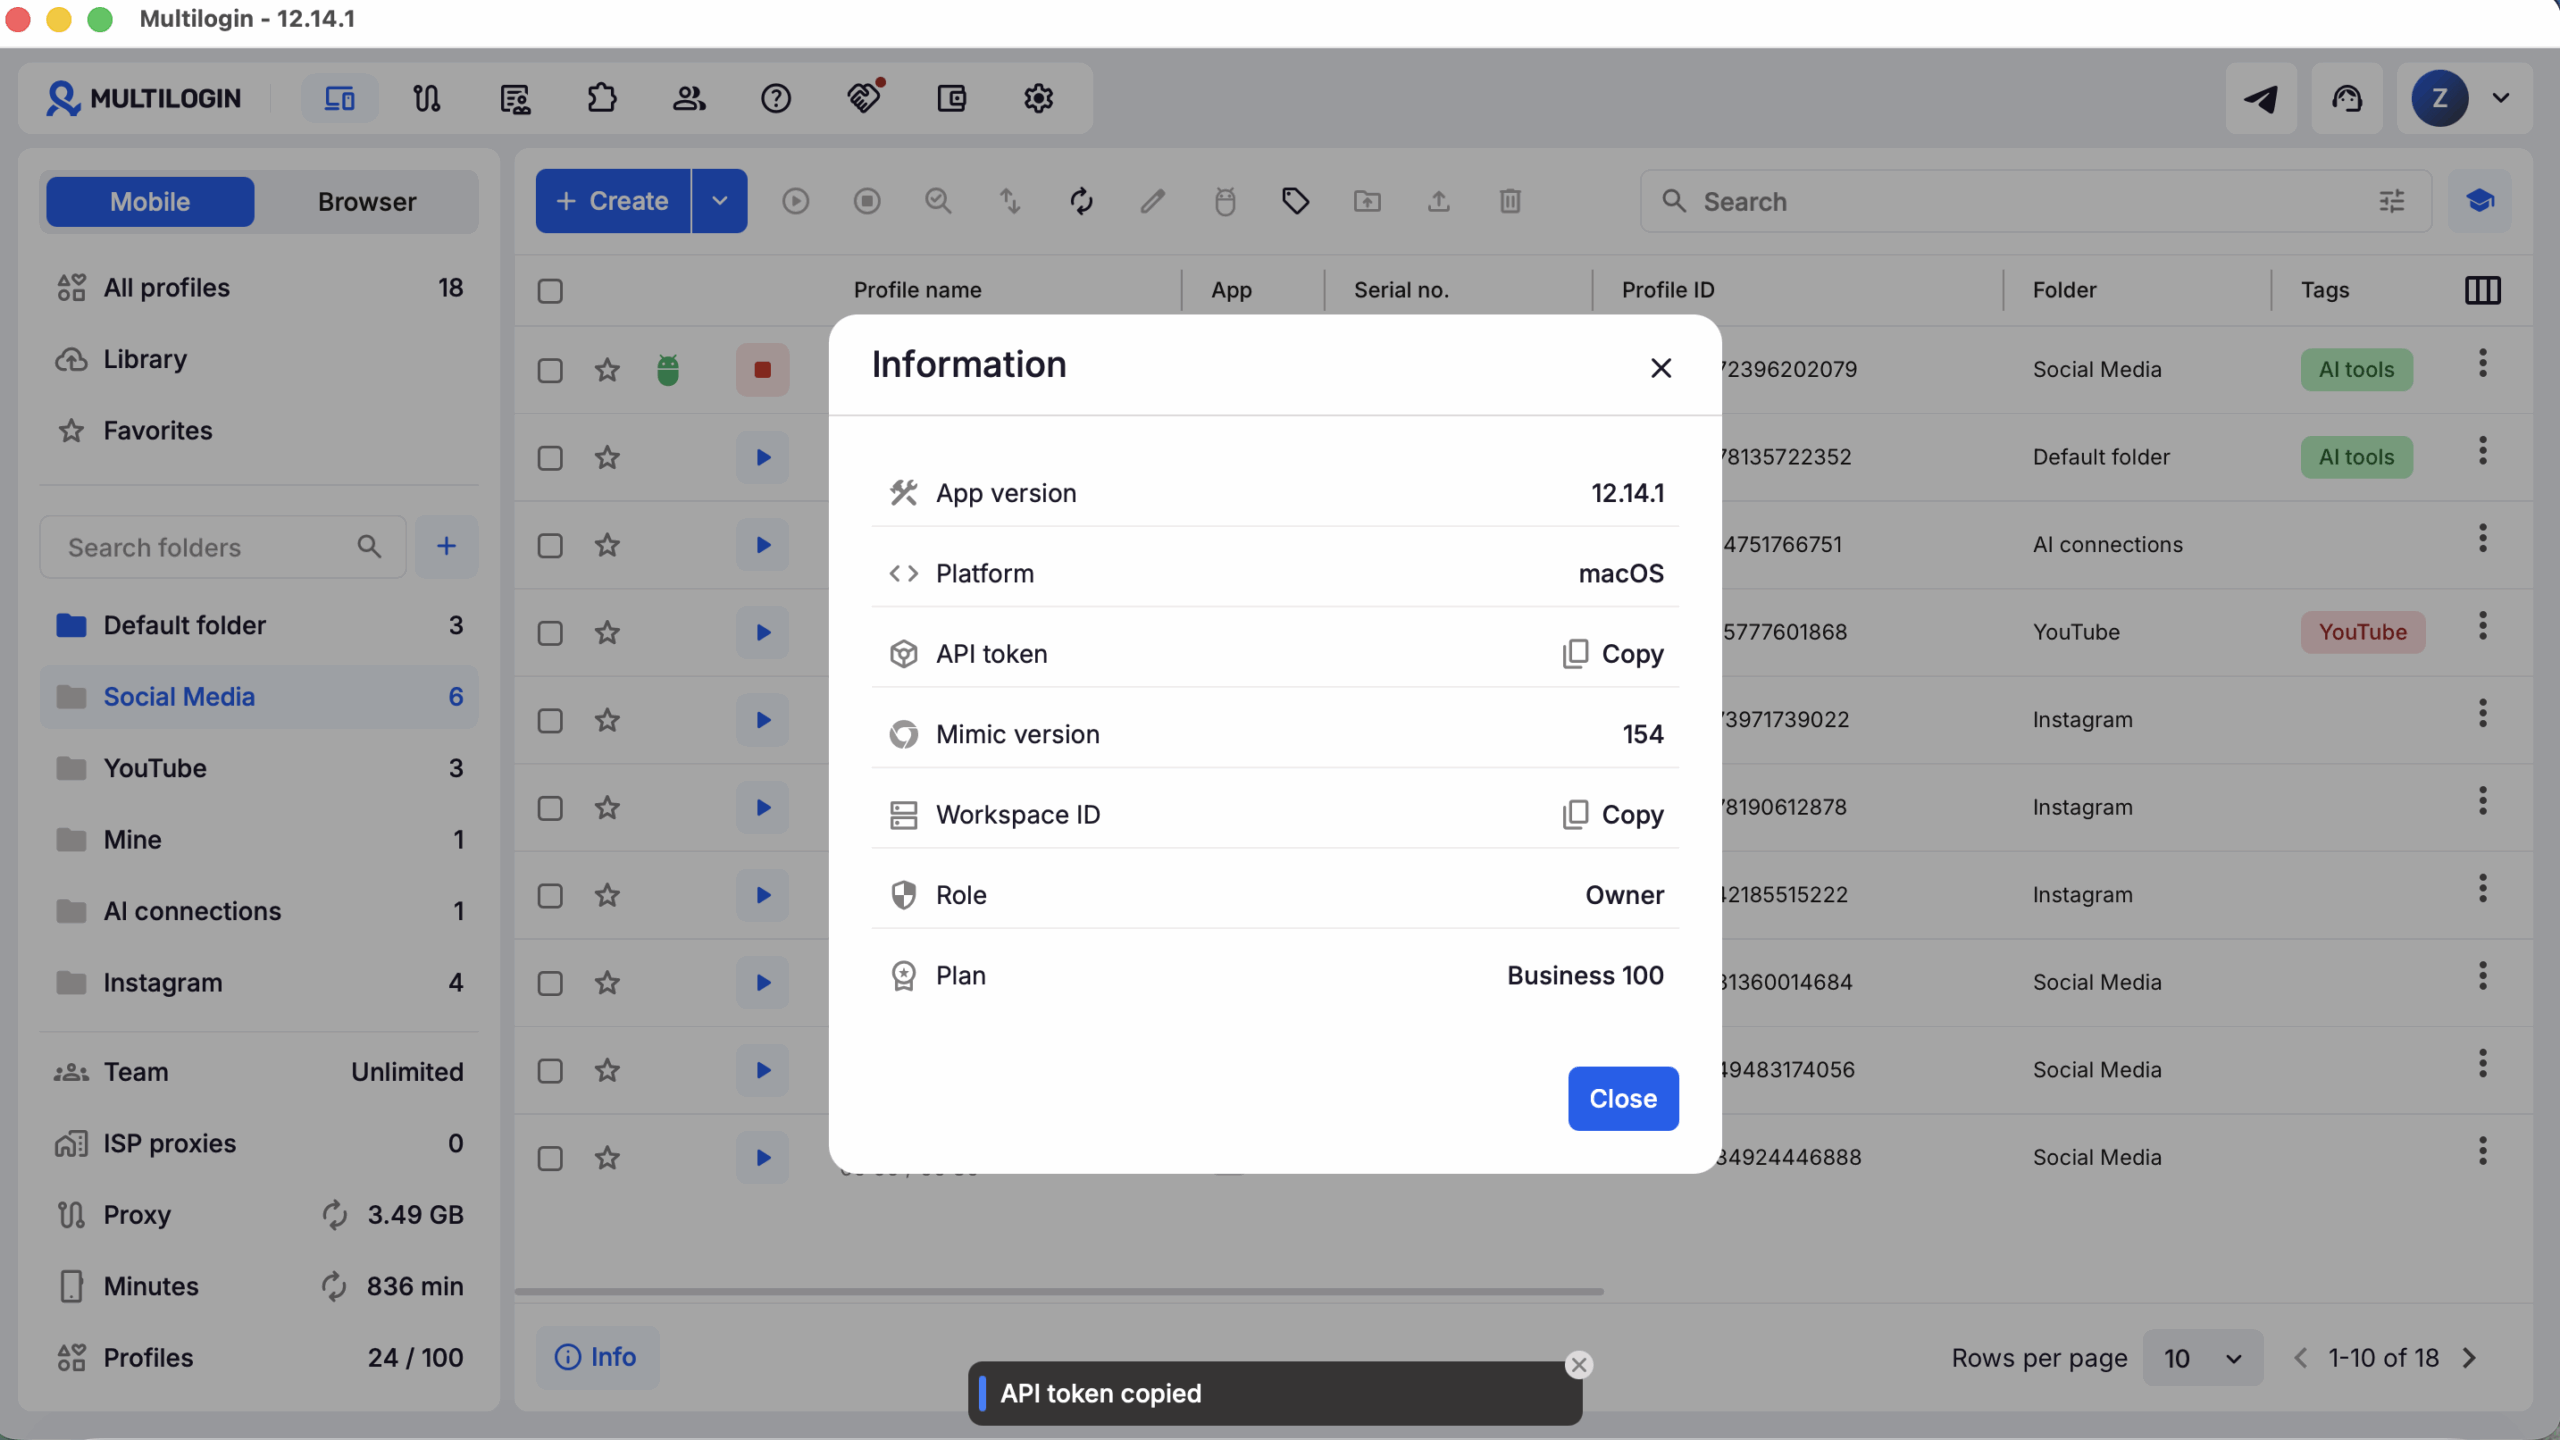Open the handshake referral icon with red dot
Image resolution: width=2560 pixels, height=1440 pixels.
pyautogui.click(x=864, y=98)
